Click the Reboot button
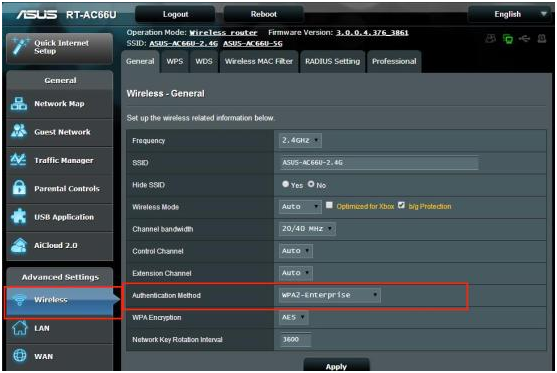 click(264, 14)
